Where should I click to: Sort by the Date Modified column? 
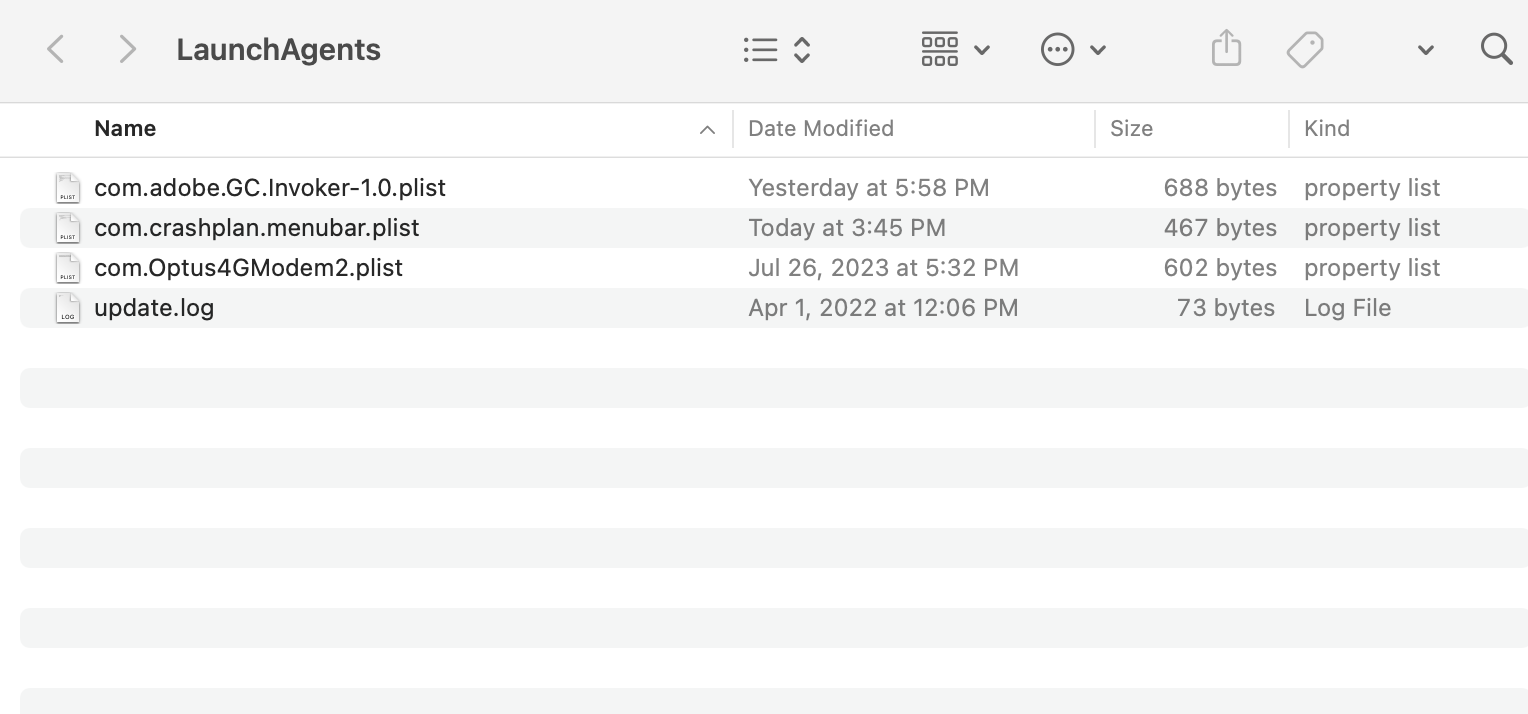[821, 128]
